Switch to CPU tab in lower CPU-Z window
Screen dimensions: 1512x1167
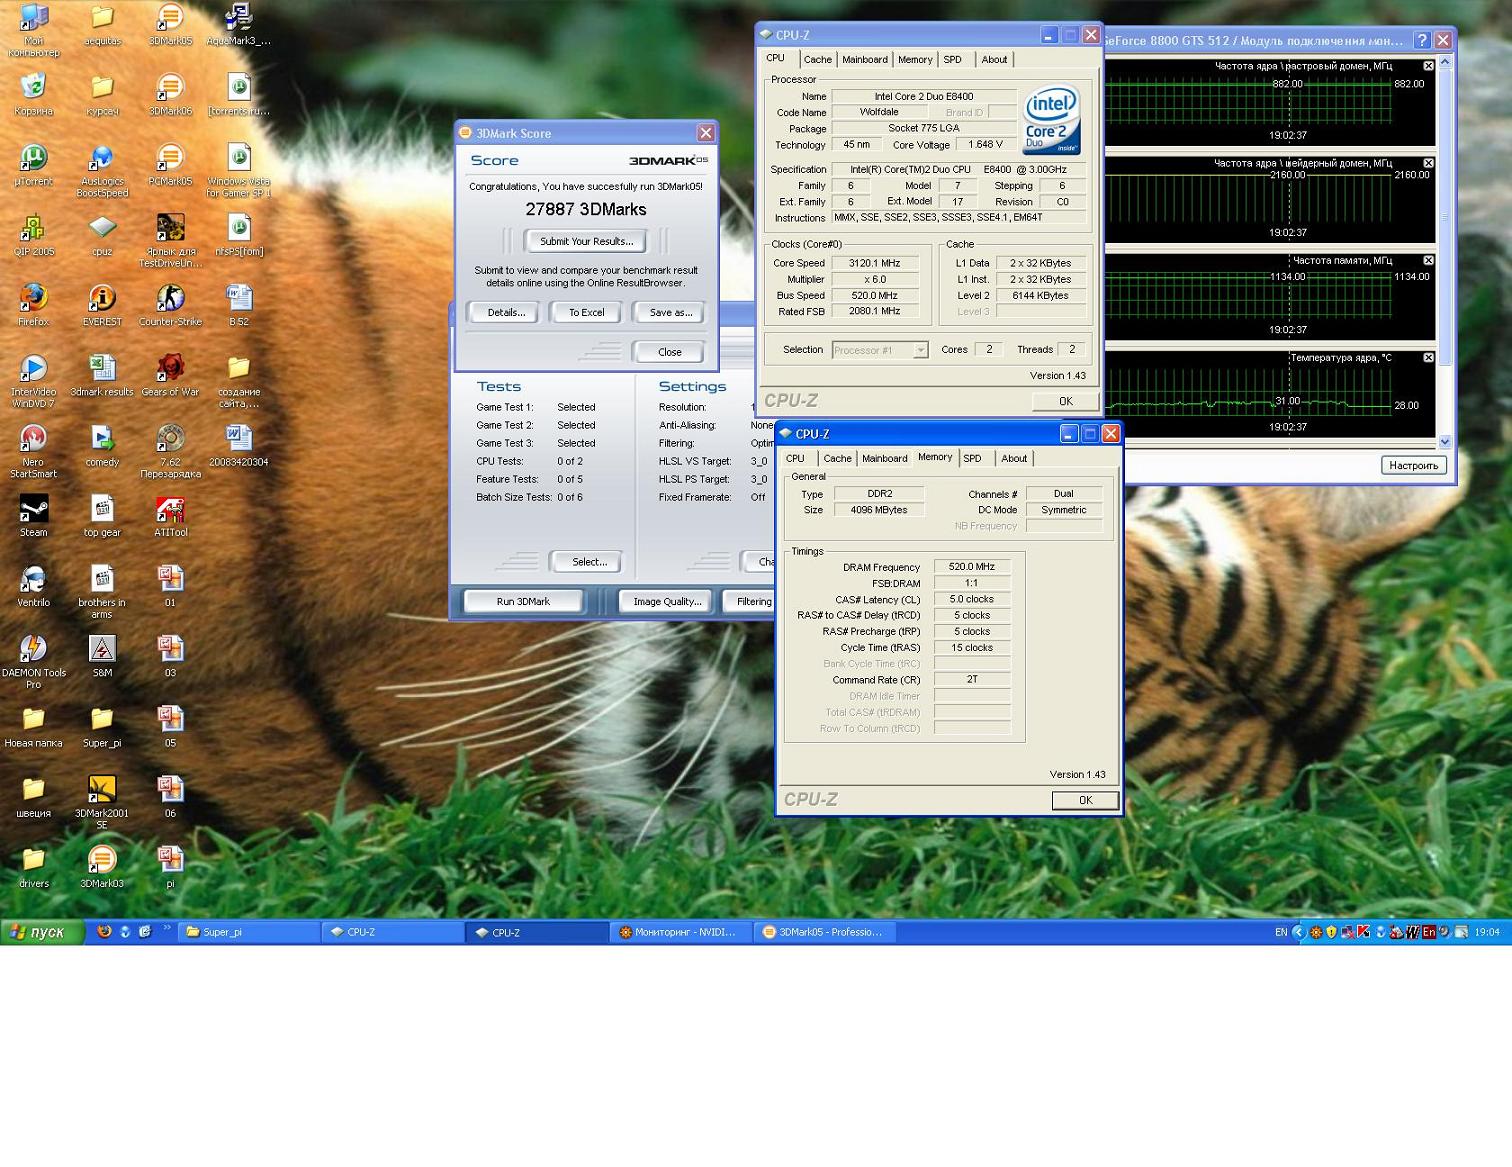click(795, 459)
